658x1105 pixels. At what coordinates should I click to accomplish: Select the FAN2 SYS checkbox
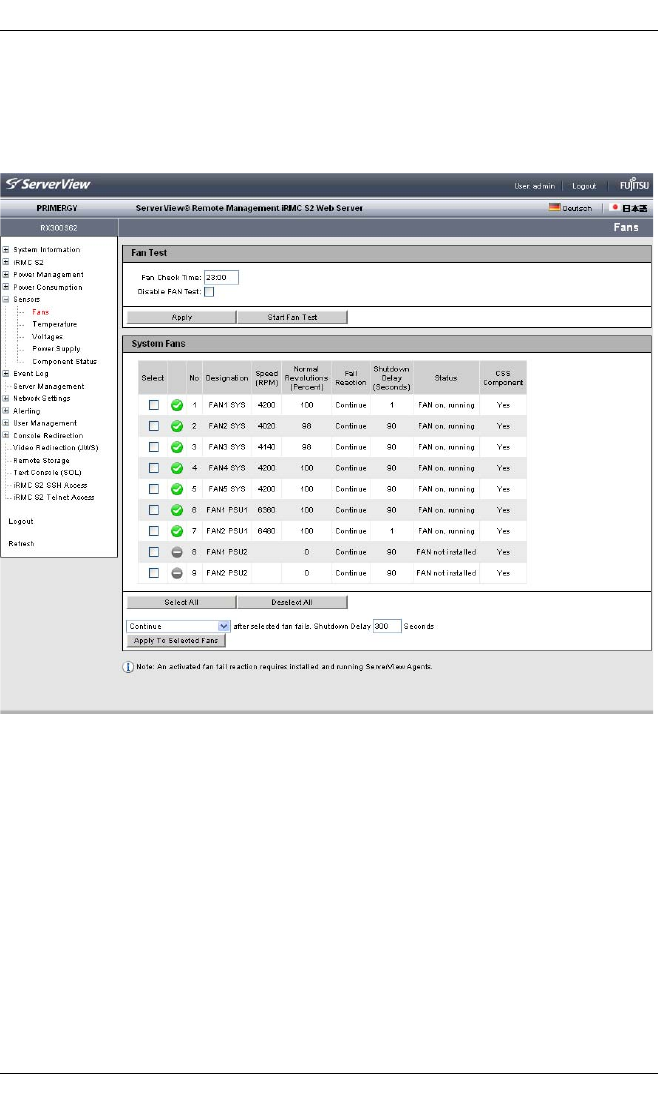click(154, 426)
